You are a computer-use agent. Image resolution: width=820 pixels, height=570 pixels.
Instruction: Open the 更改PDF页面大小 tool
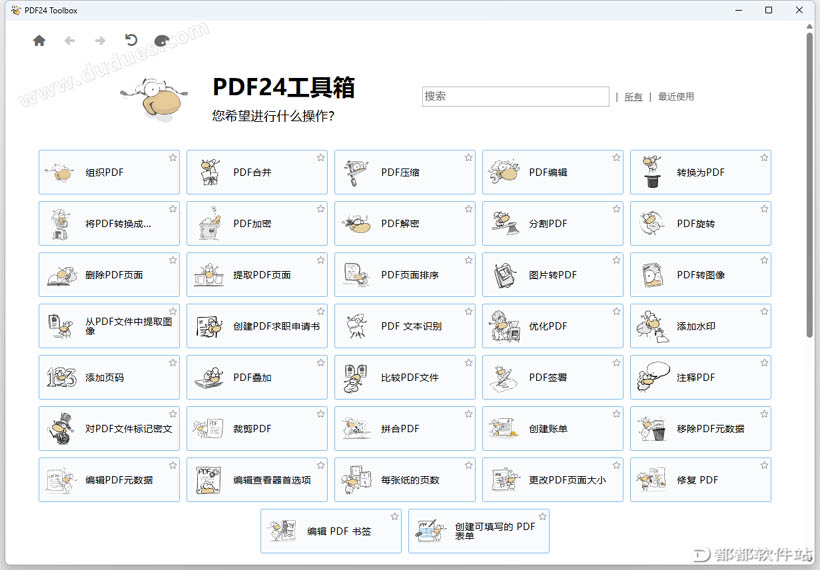tap(553, 480)
